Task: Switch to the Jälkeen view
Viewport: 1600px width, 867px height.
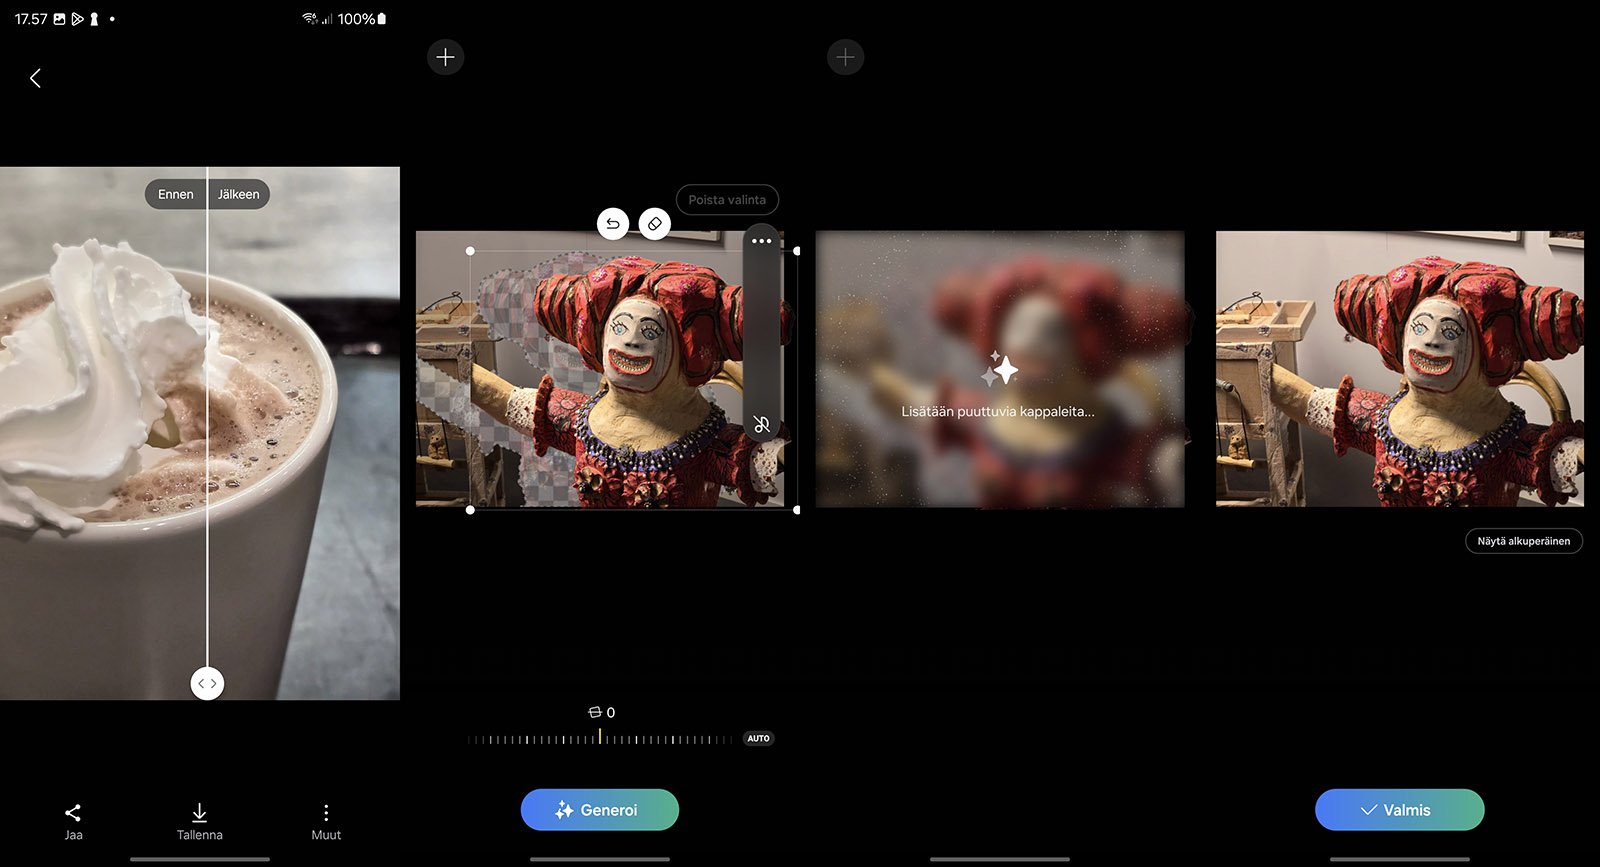Action: point(239,194)
